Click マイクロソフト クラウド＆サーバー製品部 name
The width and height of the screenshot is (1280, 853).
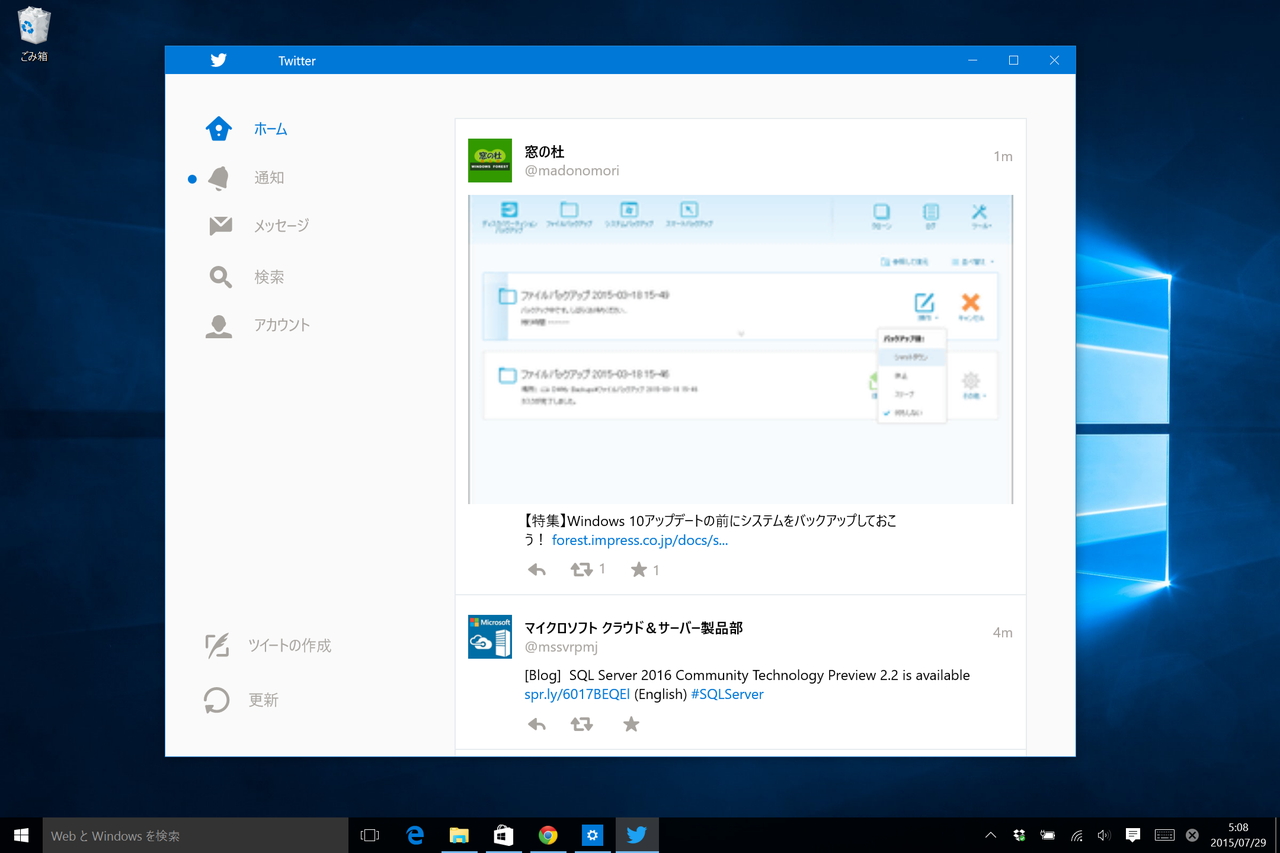coord(634,628)
